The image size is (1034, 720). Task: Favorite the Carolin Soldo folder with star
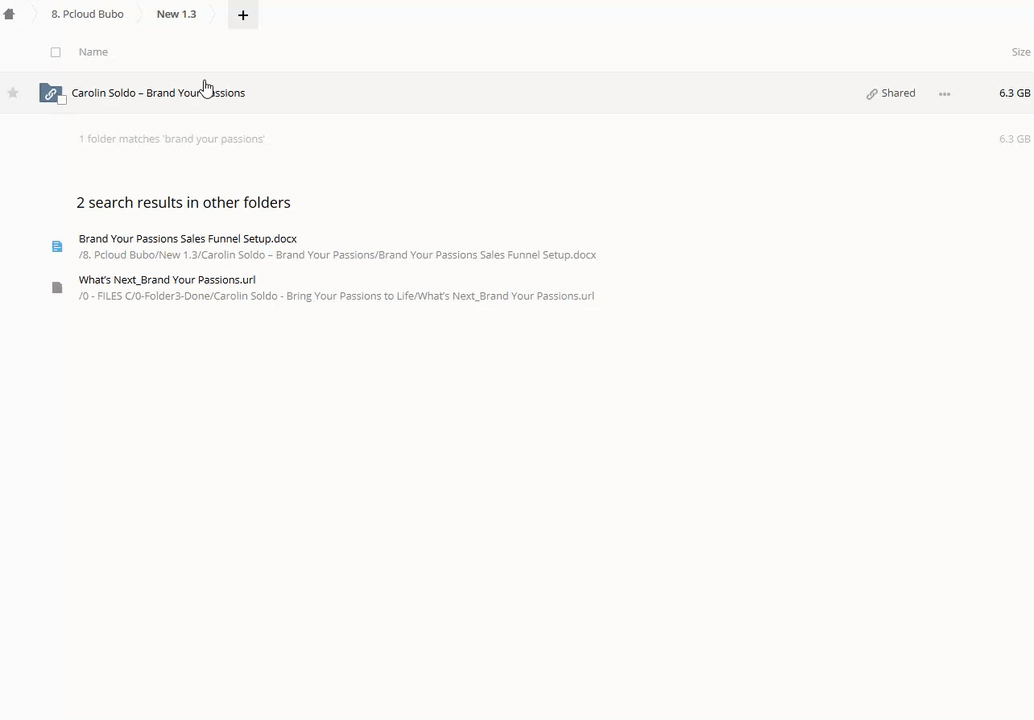13,93
